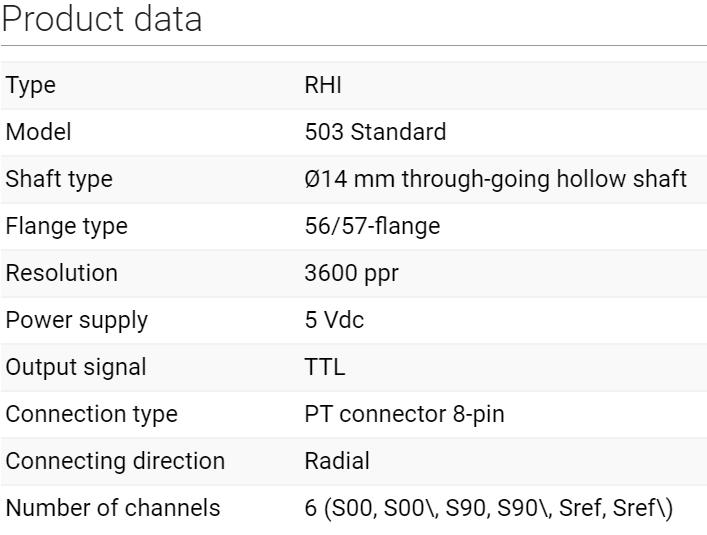Screen dimensions: 707x535
Task: Select the "Radial" direction value
Action: click(x=337, y=461)
